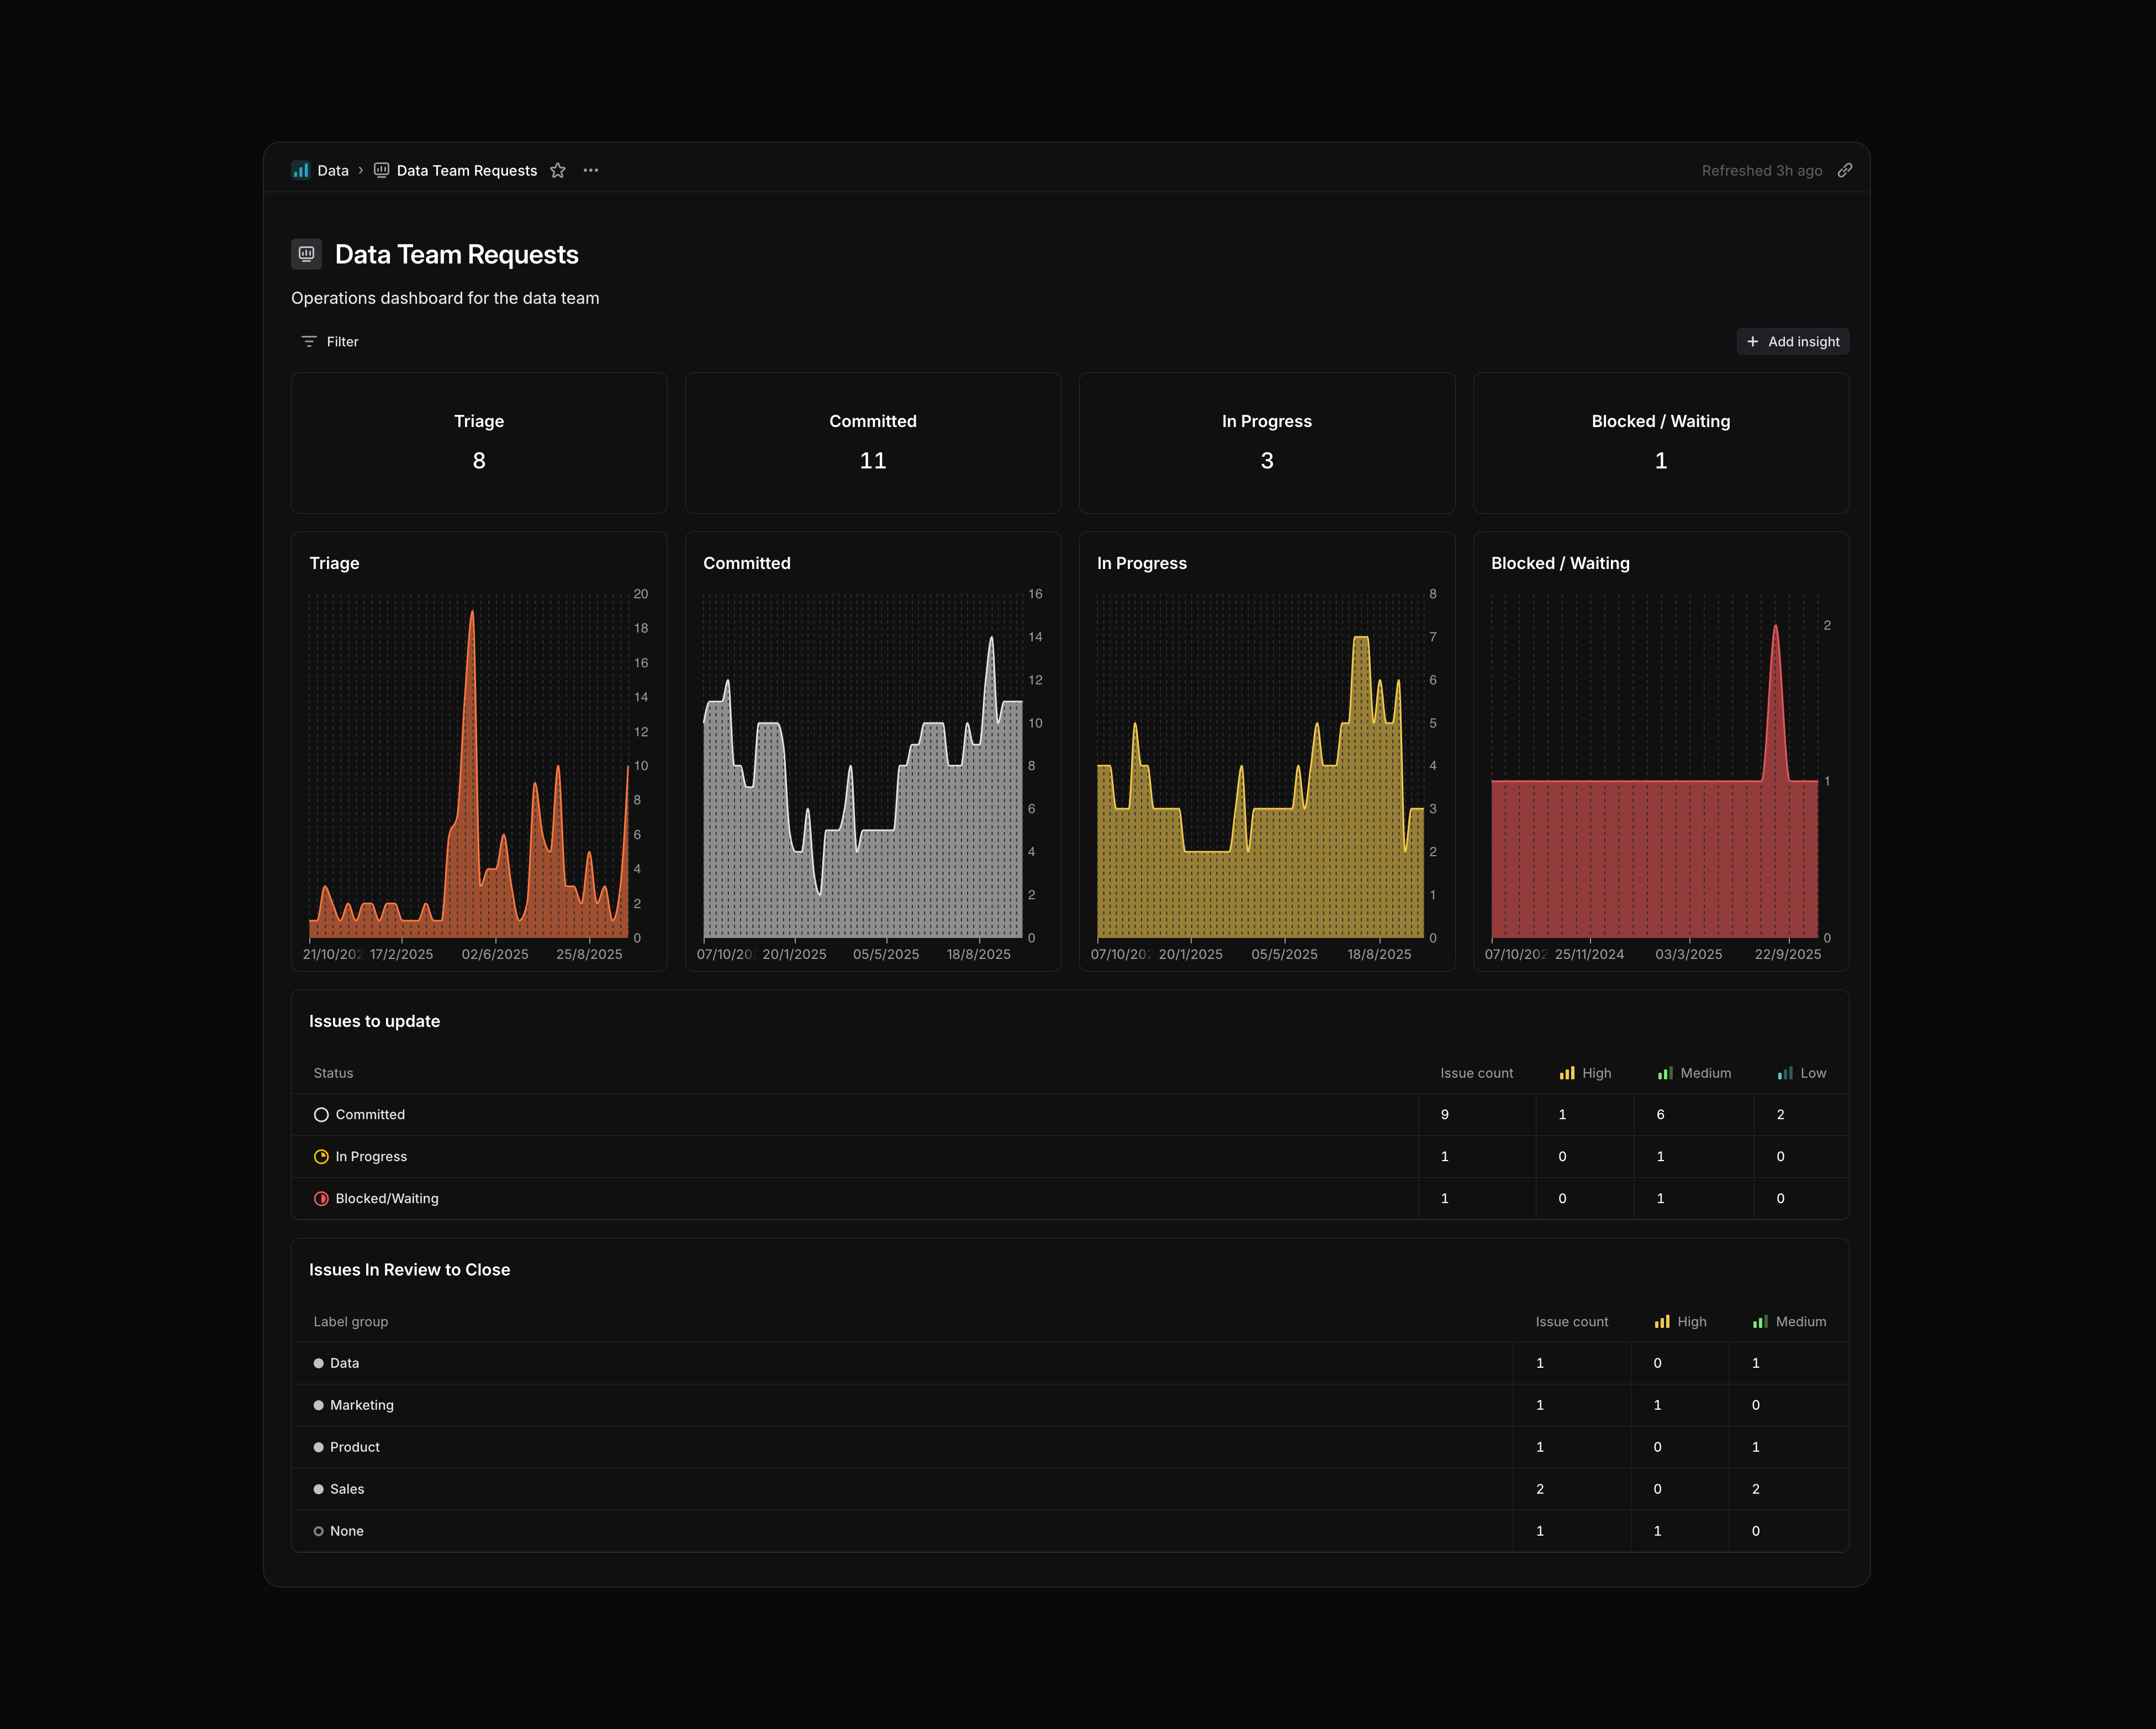
Task: Open the Blocked / Waiting count card
Action: (x=1660, y=443)
